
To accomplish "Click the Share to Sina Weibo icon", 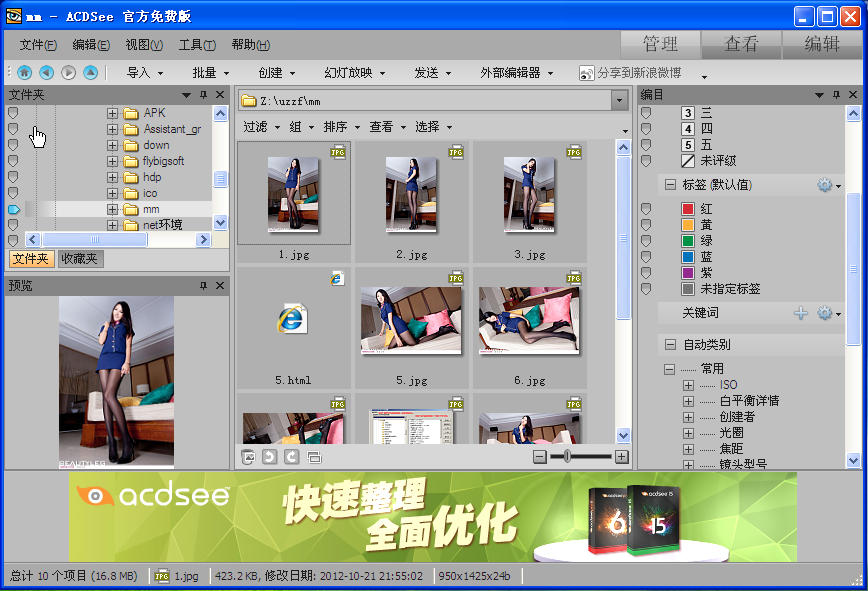I will 586,72.
